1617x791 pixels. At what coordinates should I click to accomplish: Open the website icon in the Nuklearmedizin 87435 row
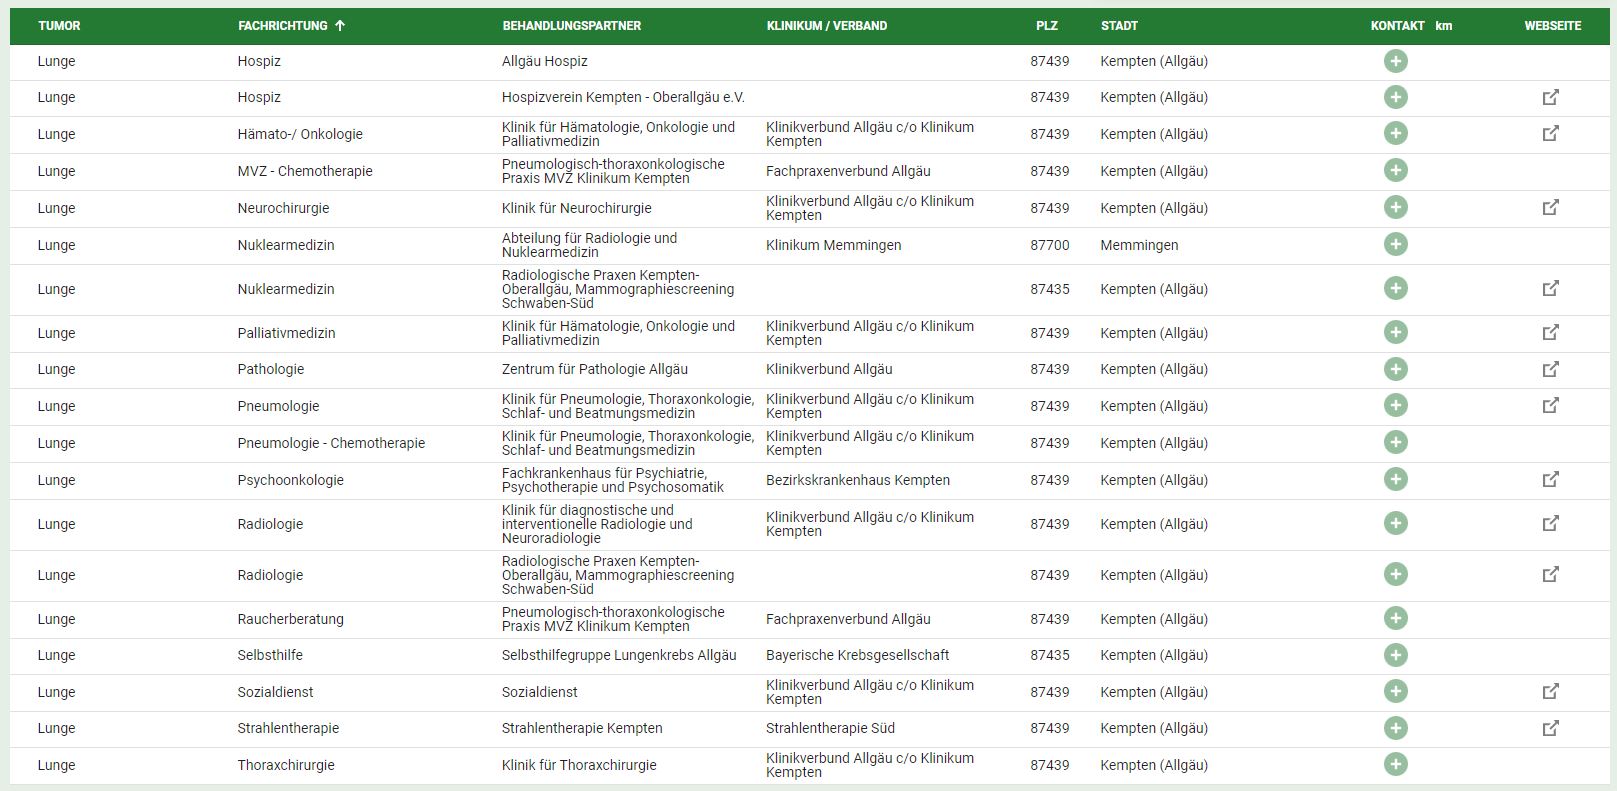click(x=1550, y=288)
